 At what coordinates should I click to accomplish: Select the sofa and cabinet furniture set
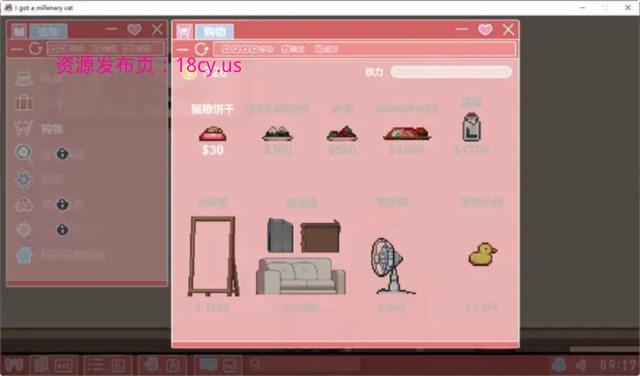301,256
